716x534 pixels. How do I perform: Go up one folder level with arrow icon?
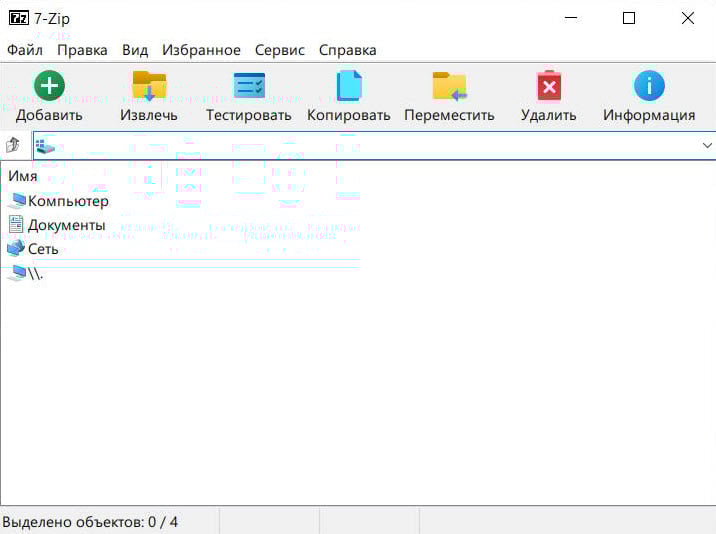pos(13,145)
